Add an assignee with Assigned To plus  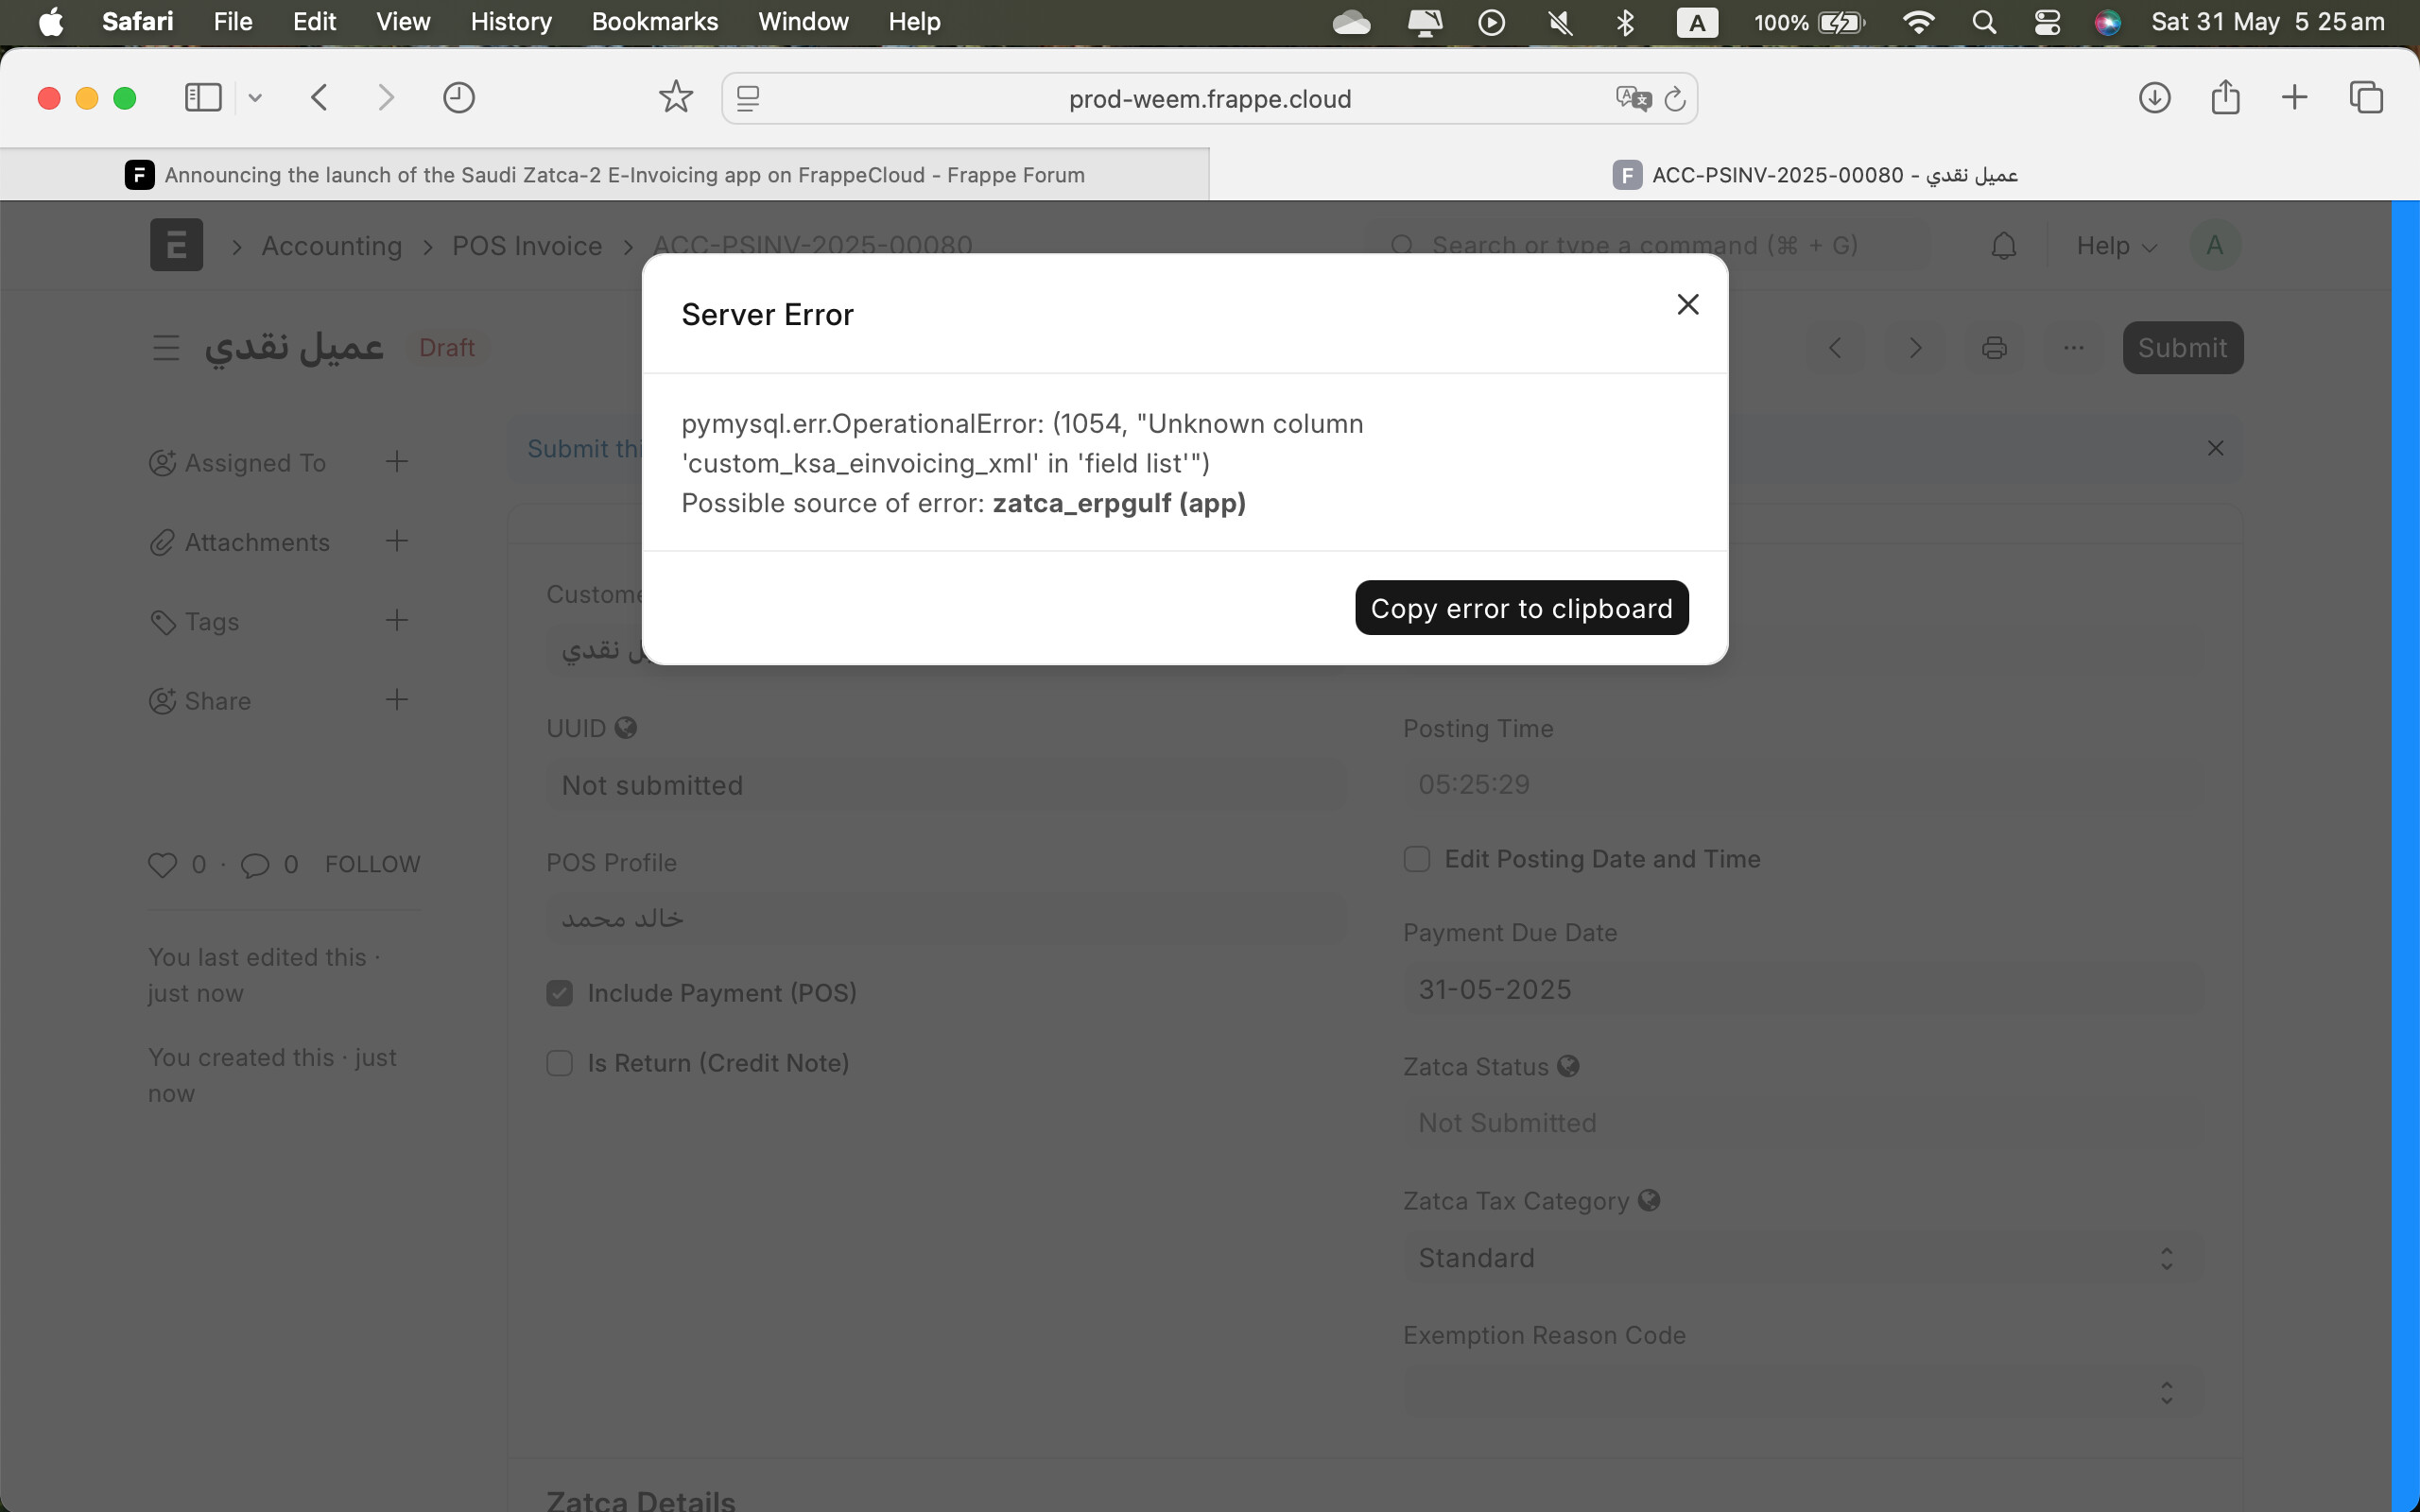tap(396, 462)
